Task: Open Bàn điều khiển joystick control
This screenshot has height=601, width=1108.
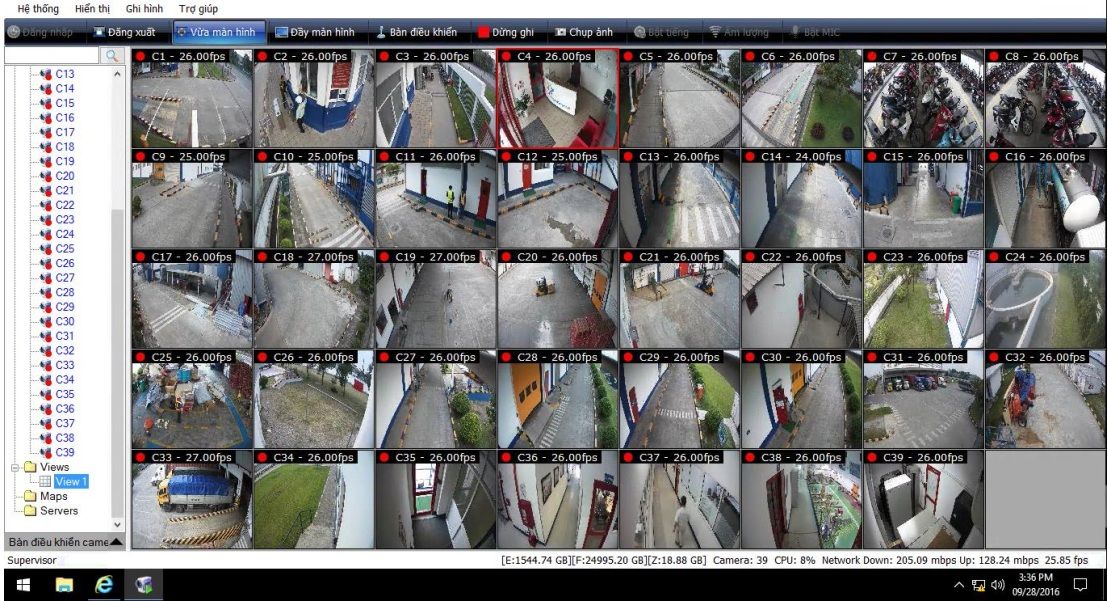Action: (x=417, y=32)
